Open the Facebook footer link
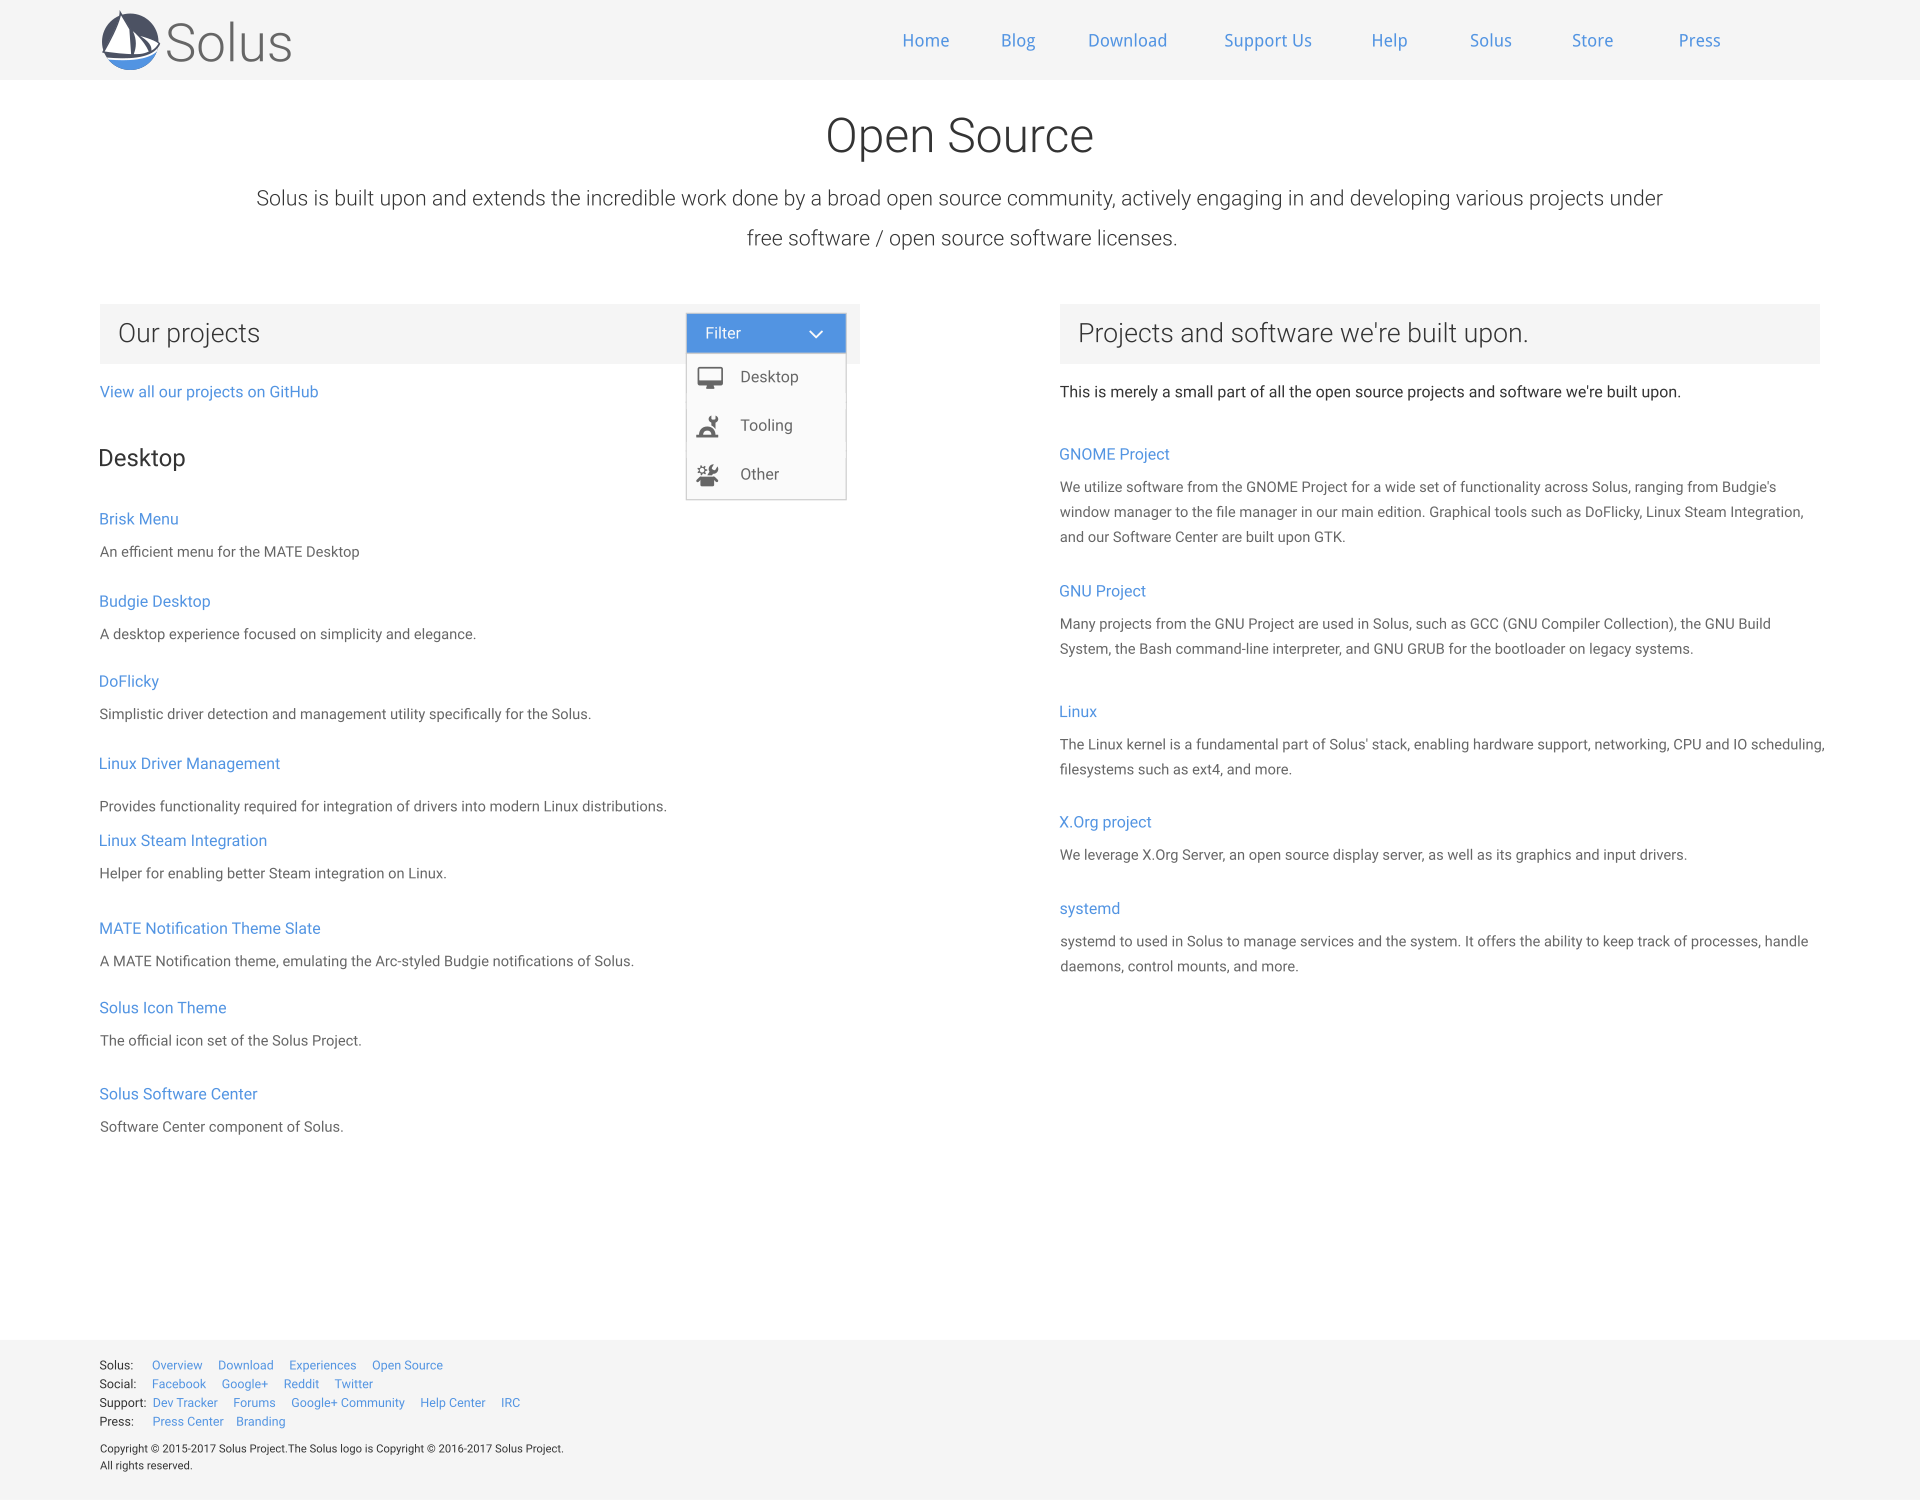 [x=179, y=1384]
